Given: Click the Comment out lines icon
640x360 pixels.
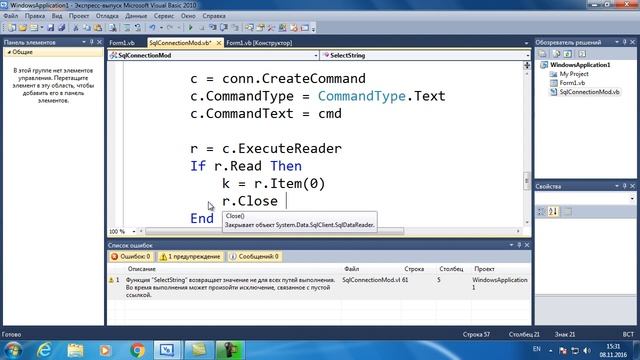Looking at the screenshot, I should [127, 28].
